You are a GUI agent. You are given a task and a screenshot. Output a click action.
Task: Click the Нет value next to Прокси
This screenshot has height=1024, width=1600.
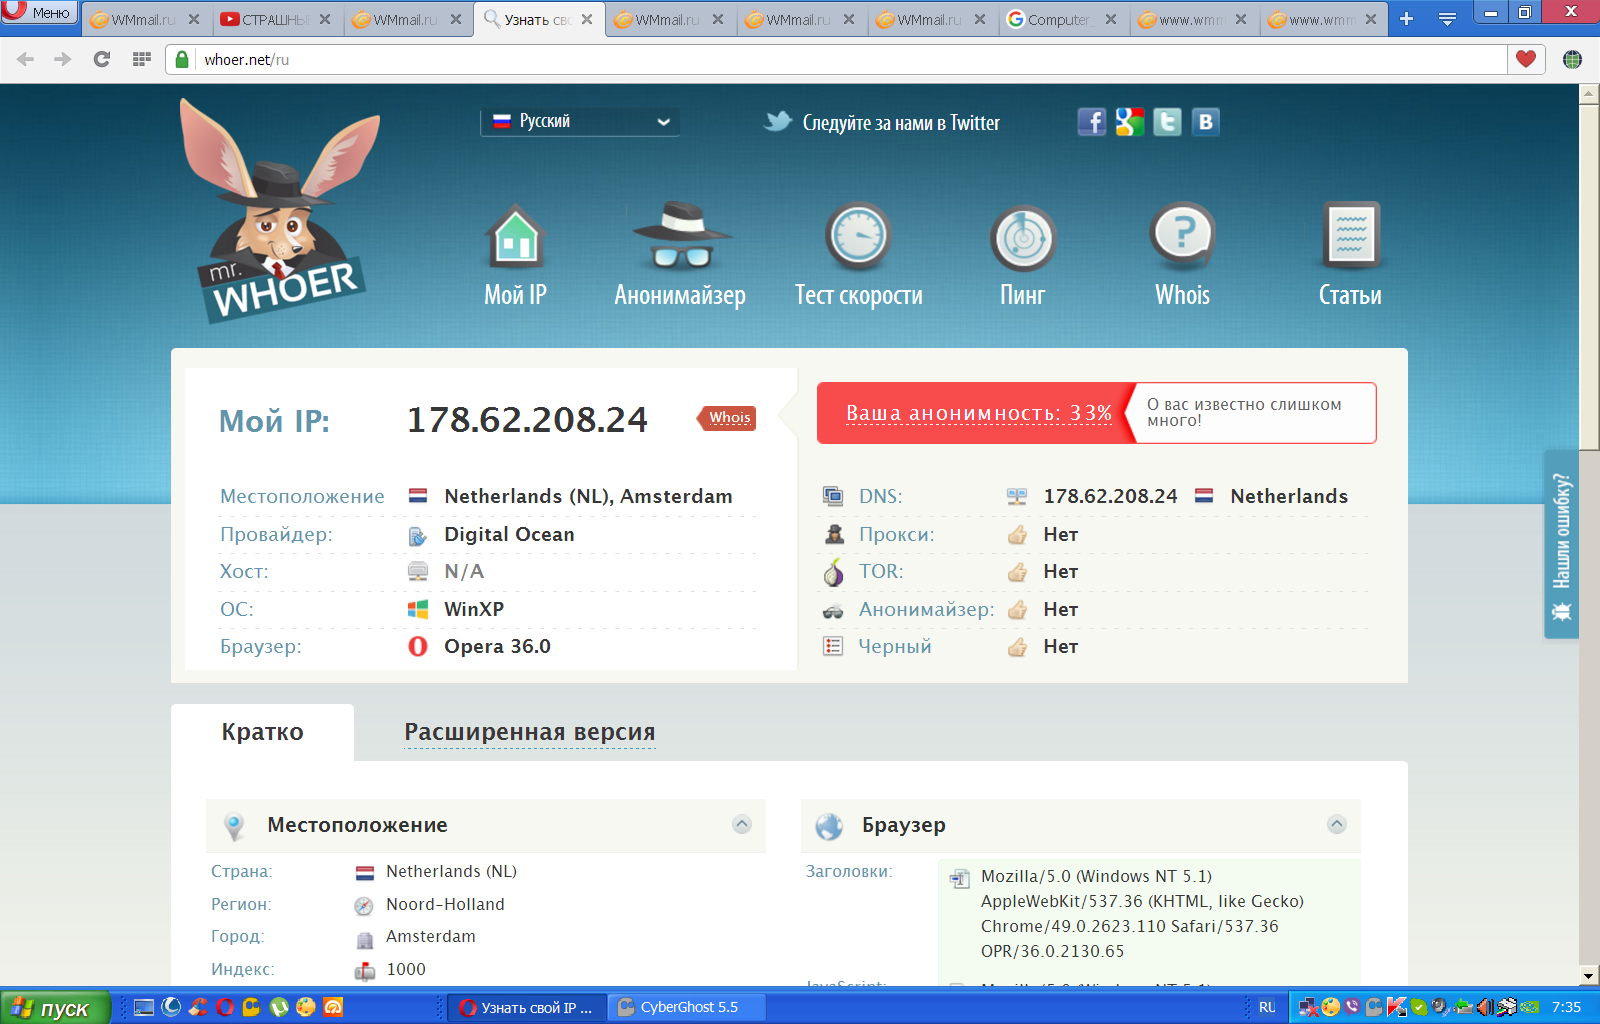(1061, 534)
